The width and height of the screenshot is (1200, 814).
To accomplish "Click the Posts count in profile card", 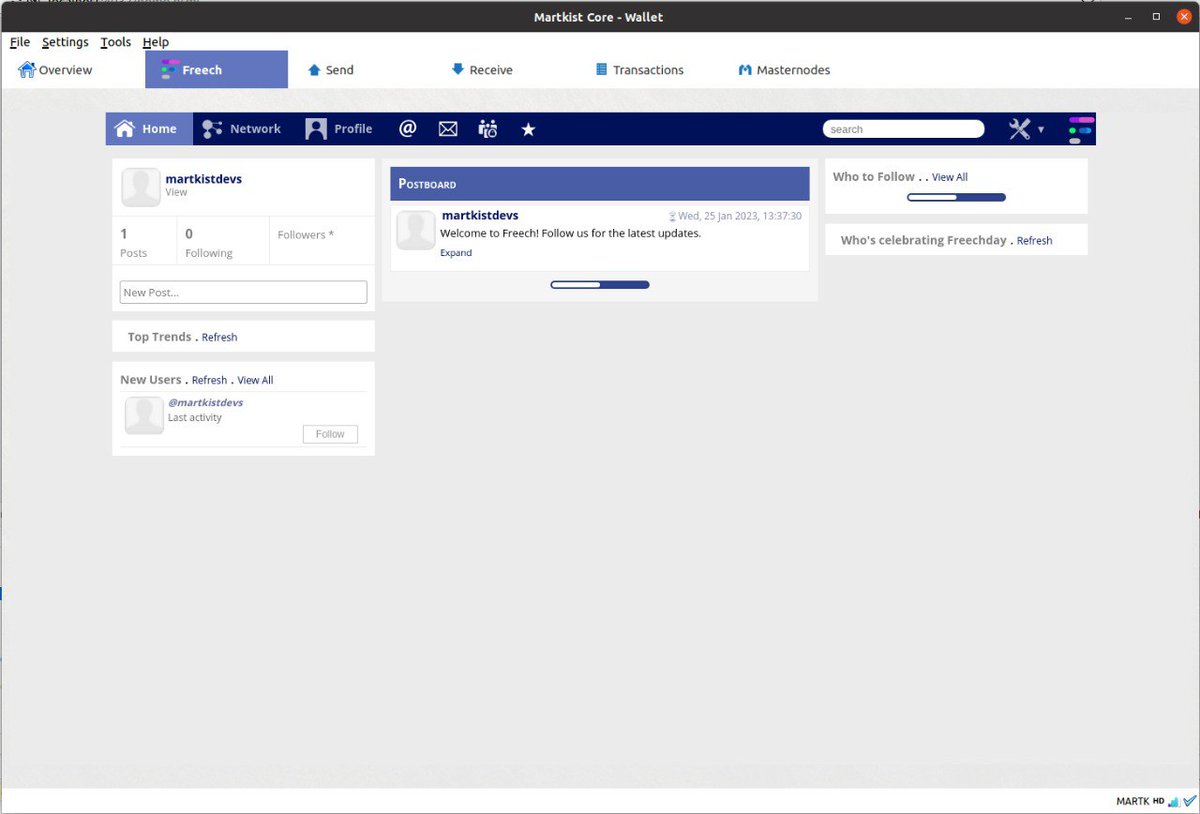I will 133,243.
